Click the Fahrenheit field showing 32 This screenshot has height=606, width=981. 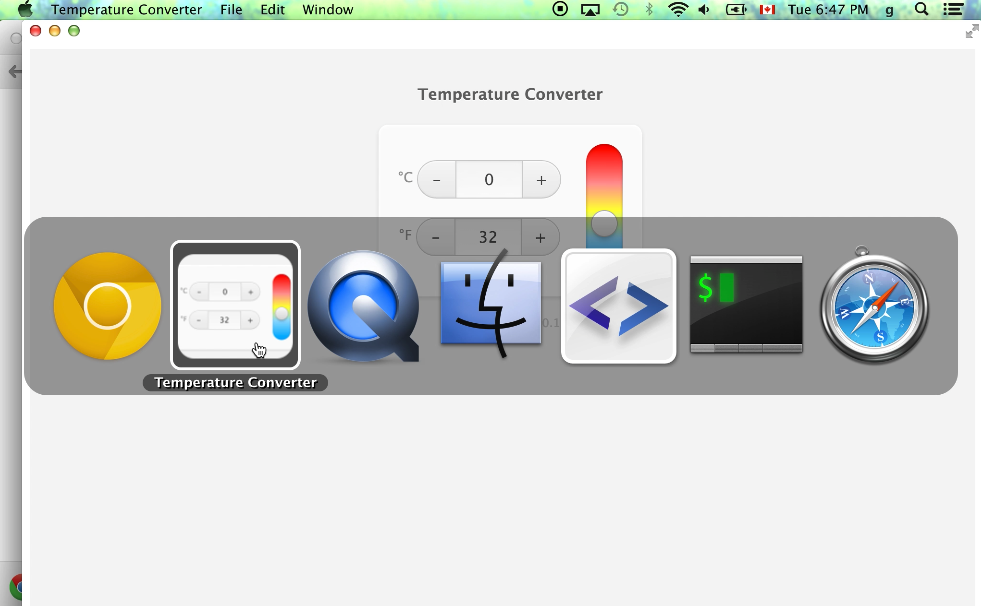click(x=488, y=238)
